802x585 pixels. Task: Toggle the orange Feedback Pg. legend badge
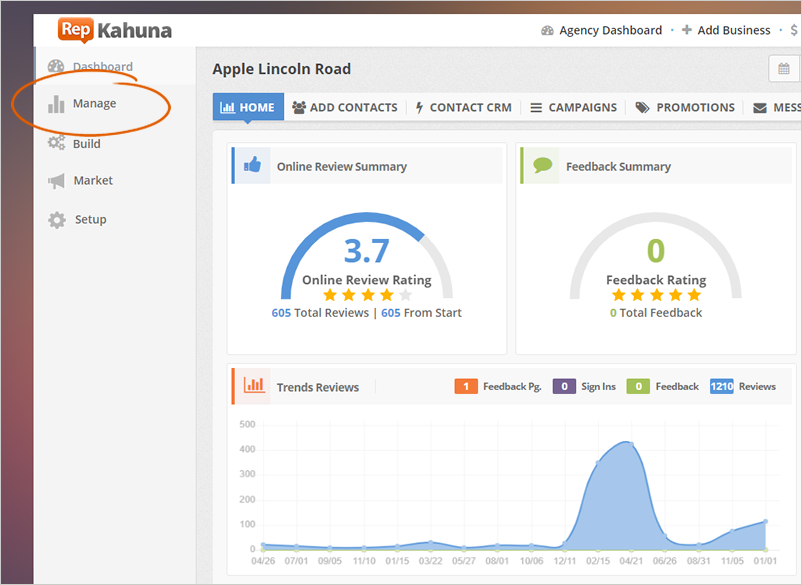(x=465, y=386)
